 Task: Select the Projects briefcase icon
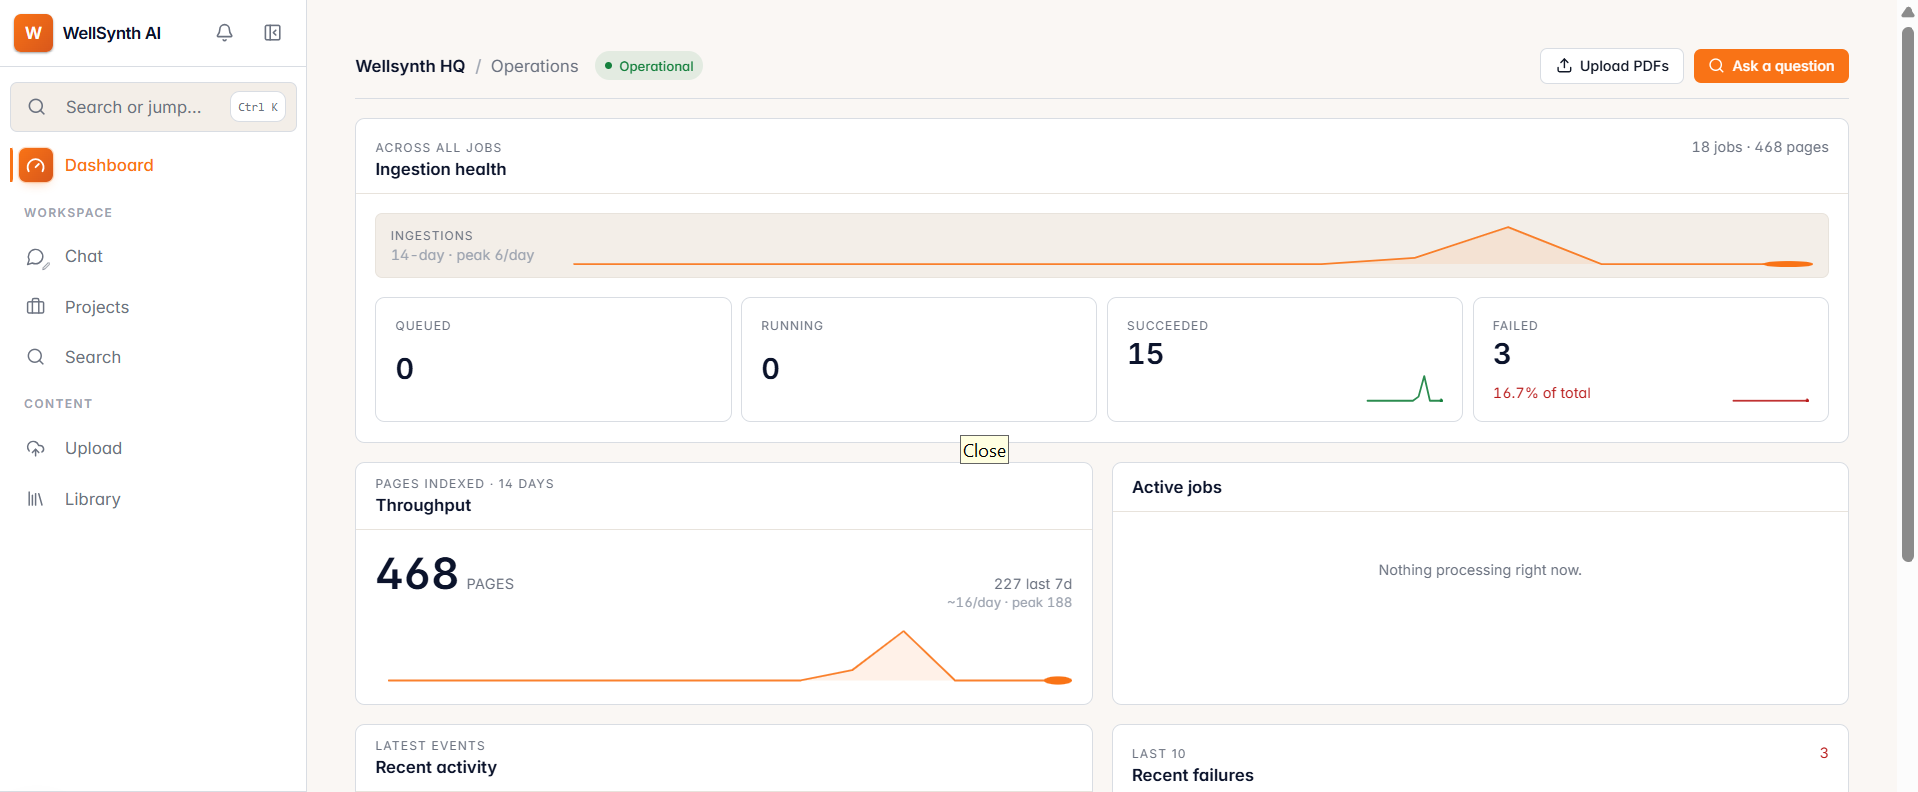tap(36, 307)
